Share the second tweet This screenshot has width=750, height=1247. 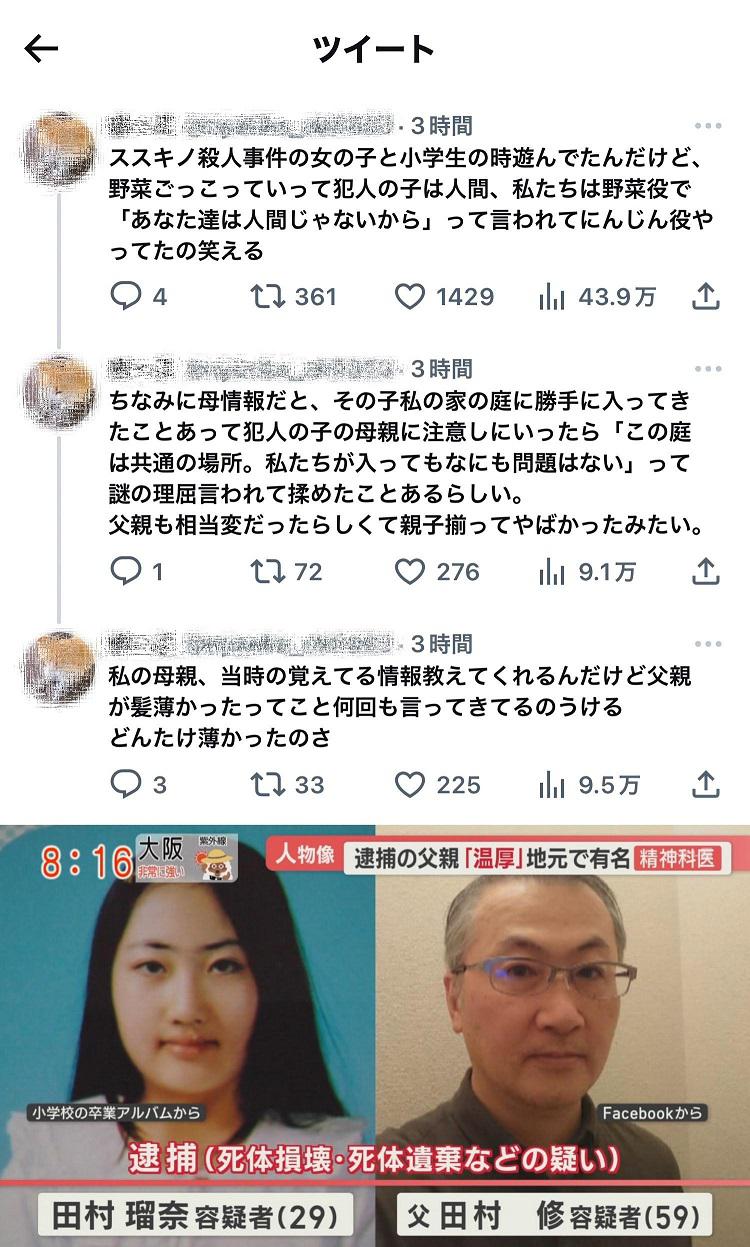[706, 571]
